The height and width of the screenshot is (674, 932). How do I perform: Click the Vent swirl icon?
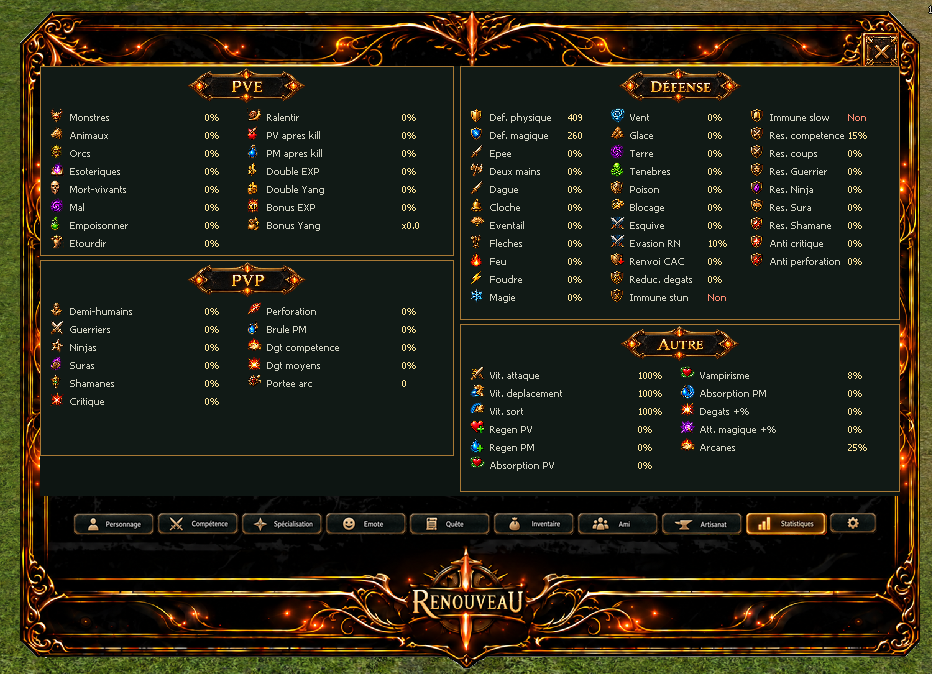(x=617, y=116)
